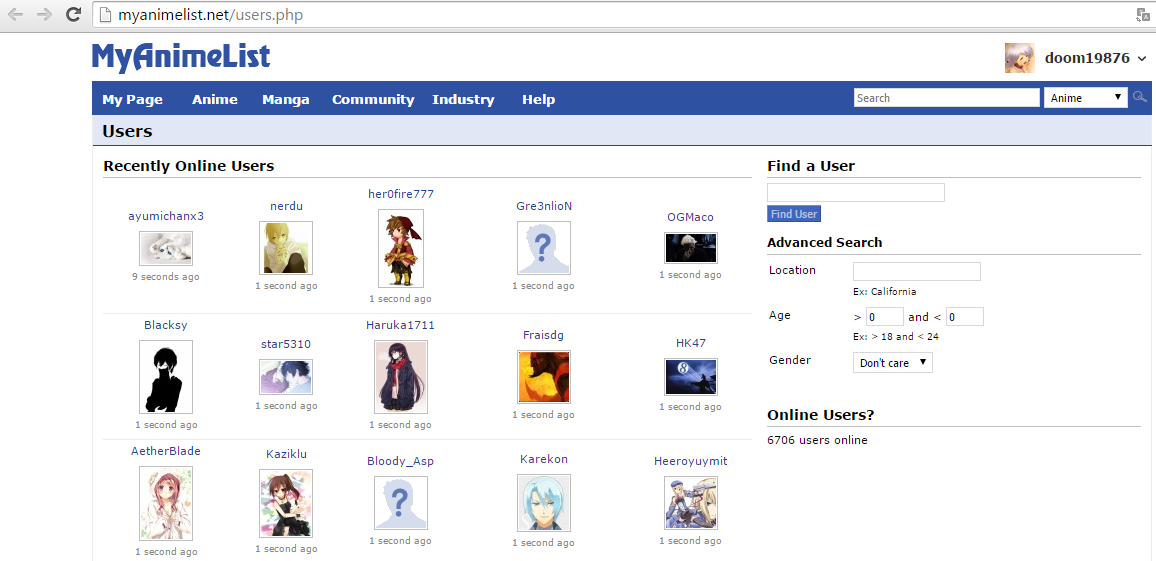Open the Karekon username link
The image size is (1156, 561).
tap(543, 459)
